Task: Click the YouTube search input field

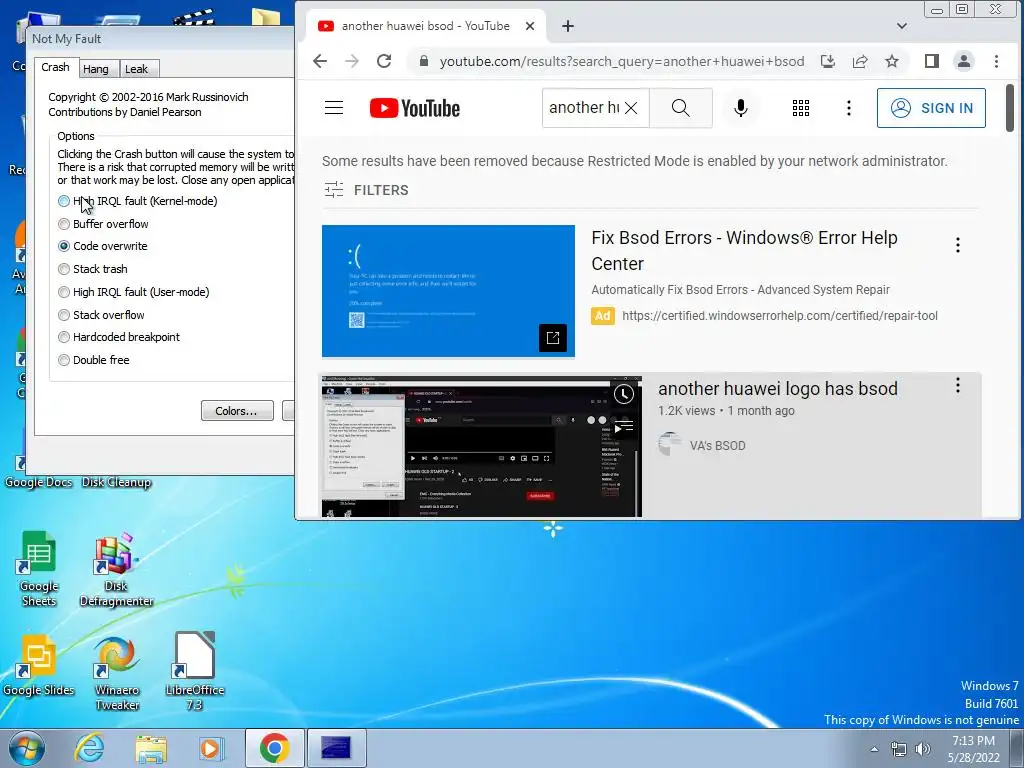Action: (583, 108)
